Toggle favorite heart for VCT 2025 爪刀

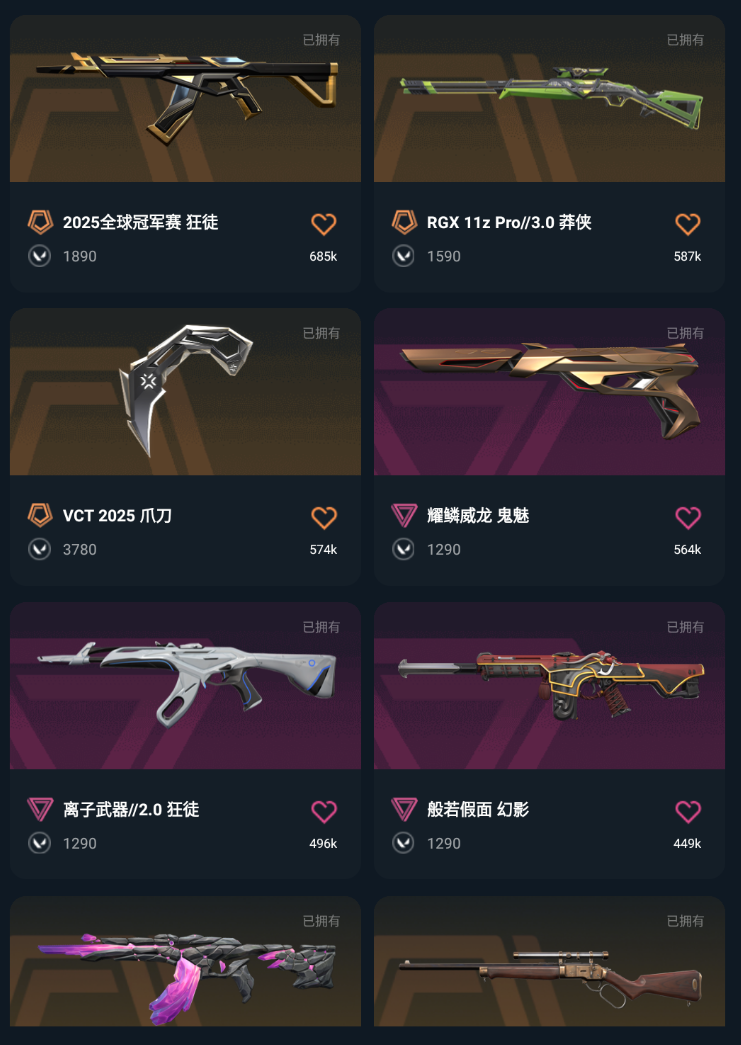click(x=324, y=518)
